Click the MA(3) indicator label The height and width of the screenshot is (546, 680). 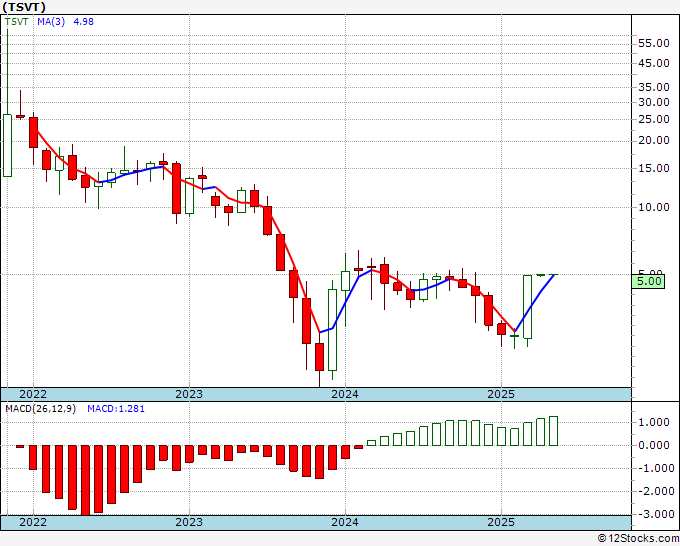(x=51, y=22)
